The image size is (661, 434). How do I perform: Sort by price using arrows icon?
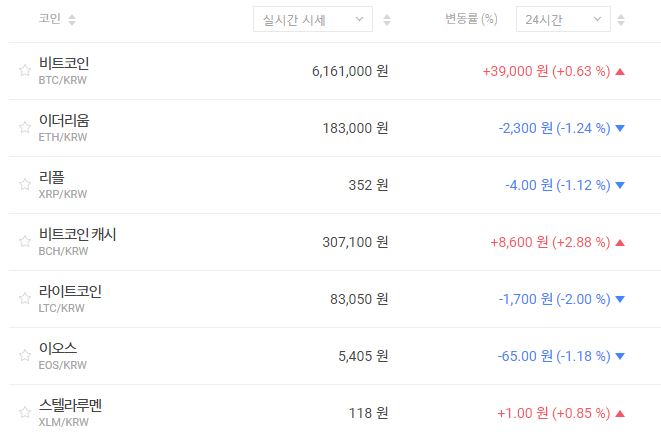pyautogui.click(x=387, y=20)
